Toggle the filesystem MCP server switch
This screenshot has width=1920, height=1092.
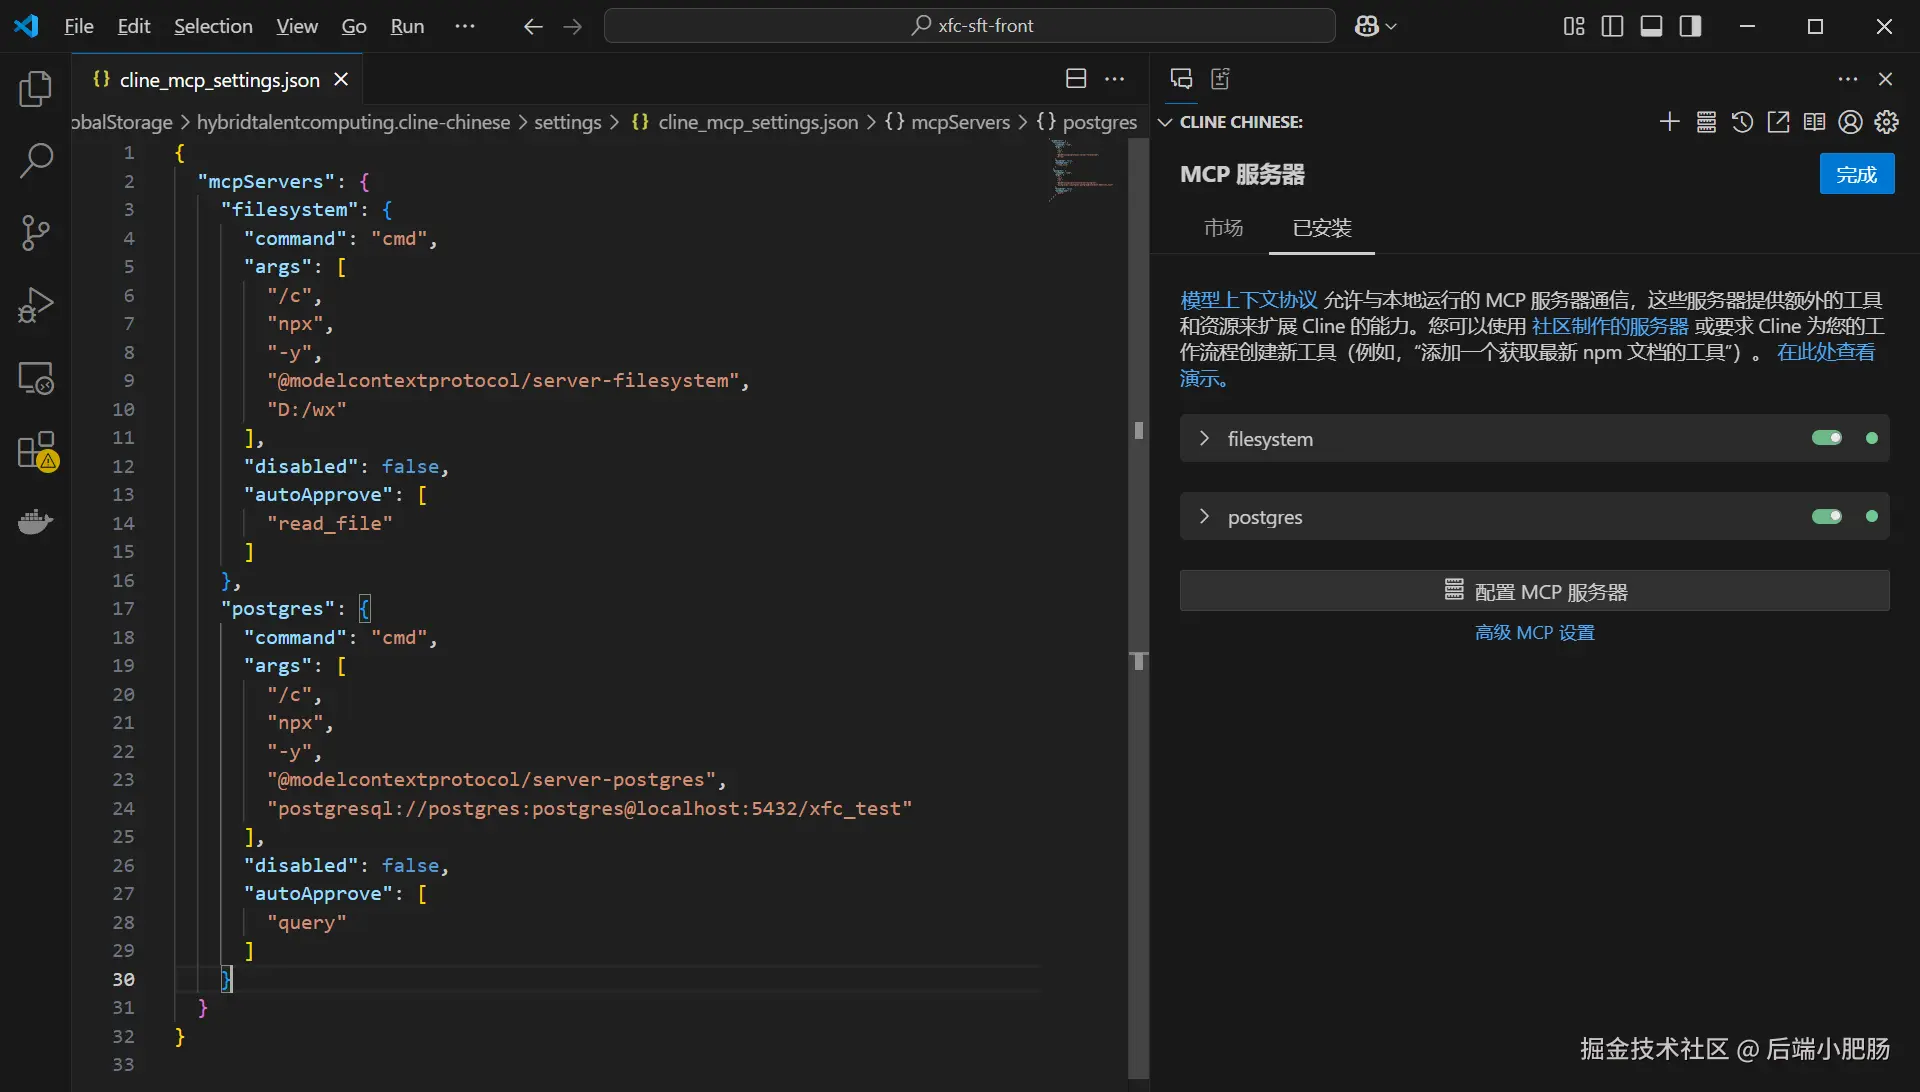(1826, 438)
